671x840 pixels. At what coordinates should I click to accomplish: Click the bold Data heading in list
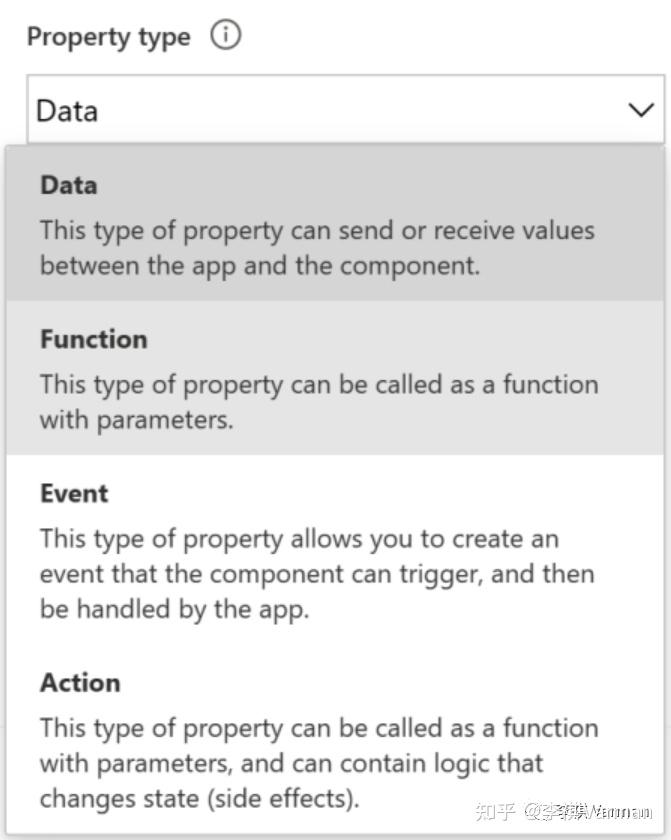[x=69, y=185]
